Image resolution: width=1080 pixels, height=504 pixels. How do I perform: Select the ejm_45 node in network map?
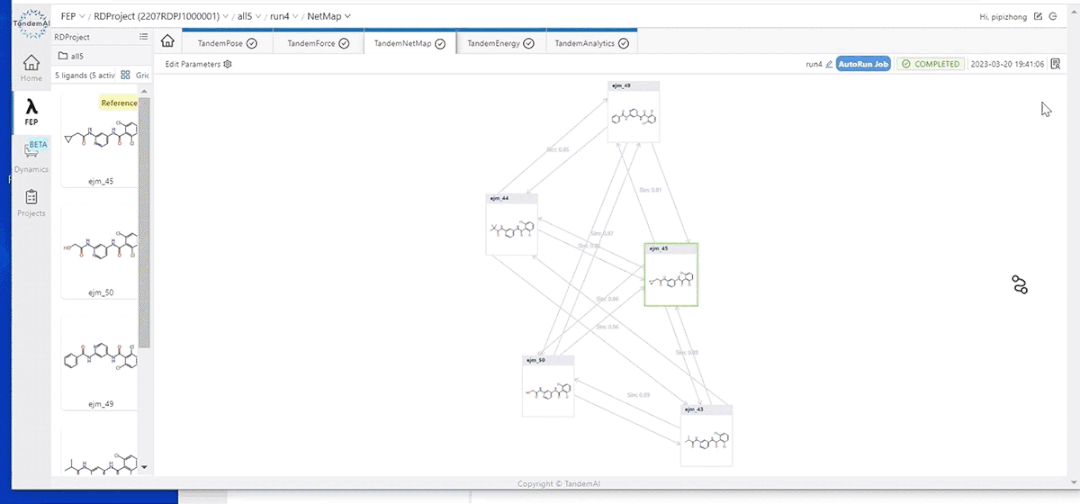[671, 275]
